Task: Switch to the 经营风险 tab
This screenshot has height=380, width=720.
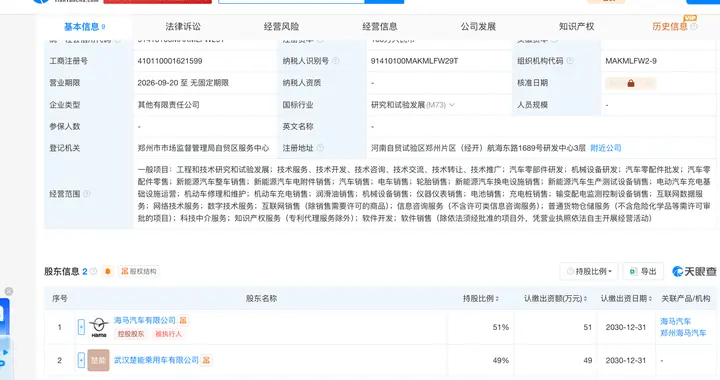Action: (x=281, y=27)
